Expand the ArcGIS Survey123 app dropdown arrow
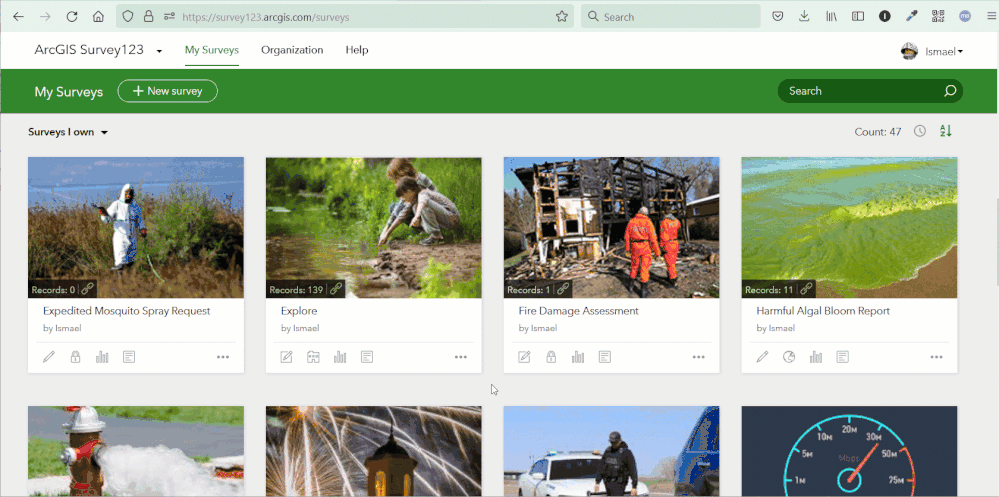The height and width of the screenshot is (497, 999). pos(159,51)
